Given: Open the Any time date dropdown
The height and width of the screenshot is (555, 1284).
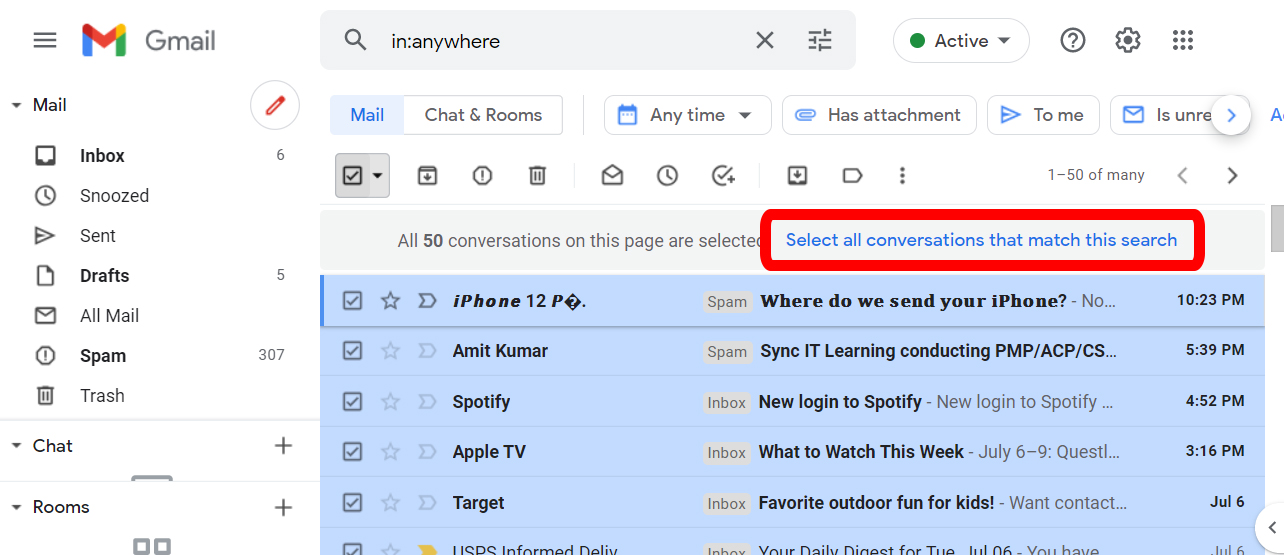Looking at the screenshot, I should point(687,115).
